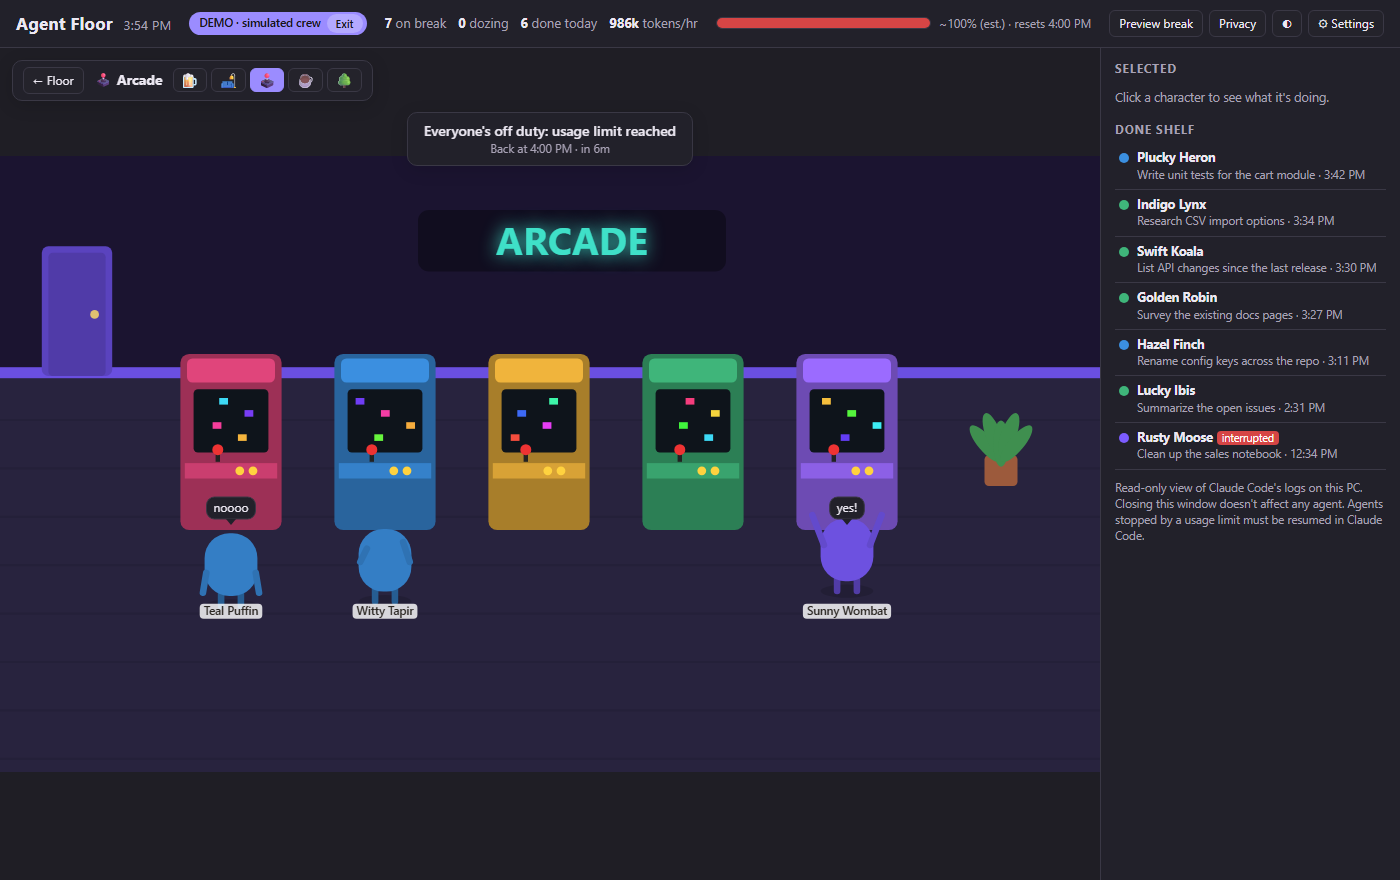This screenshot has width=1400, height=880.
Task: Toggle the light/dark theme button
Action: [x=1287, y=24]
